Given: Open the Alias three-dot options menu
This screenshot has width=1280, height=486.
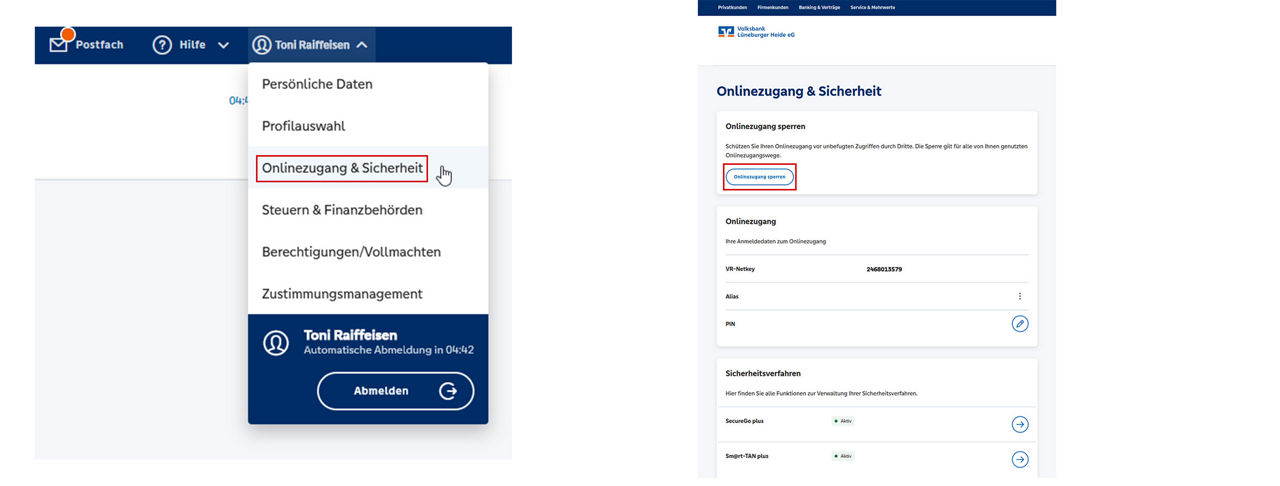Looking at the screenshot, I should coord(1020,296).
